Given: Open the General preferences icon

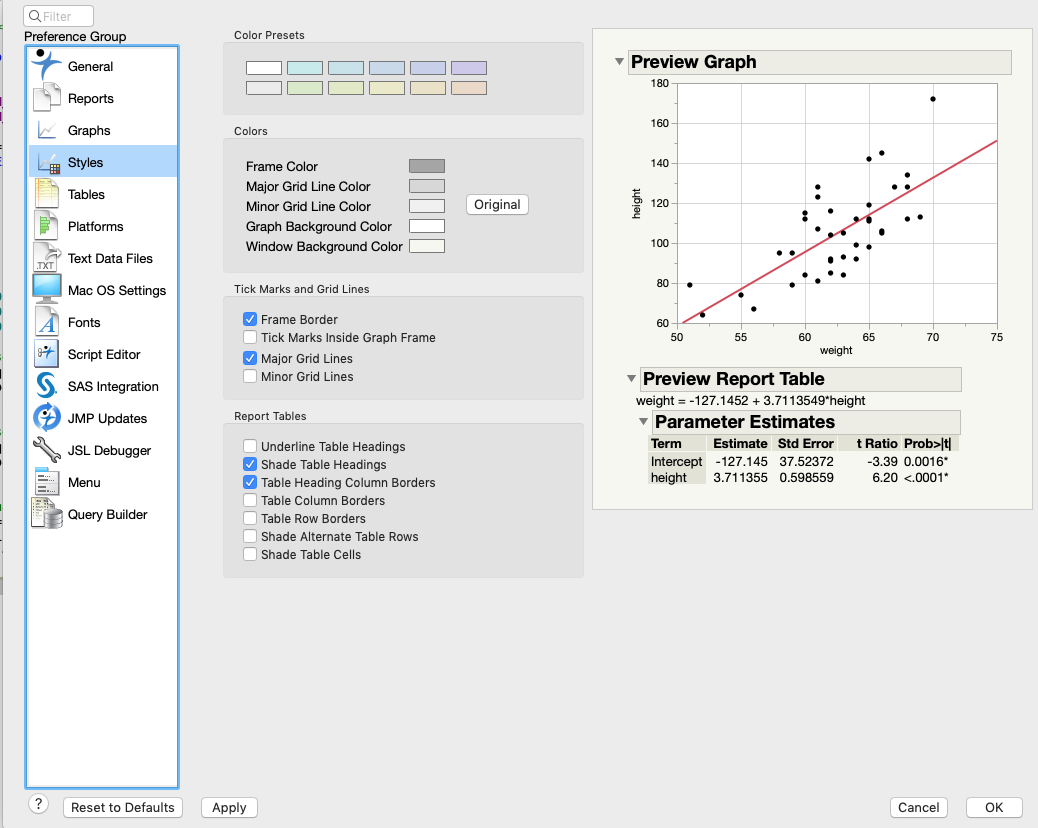Looking at the screenshot, I should pos(47,65).
